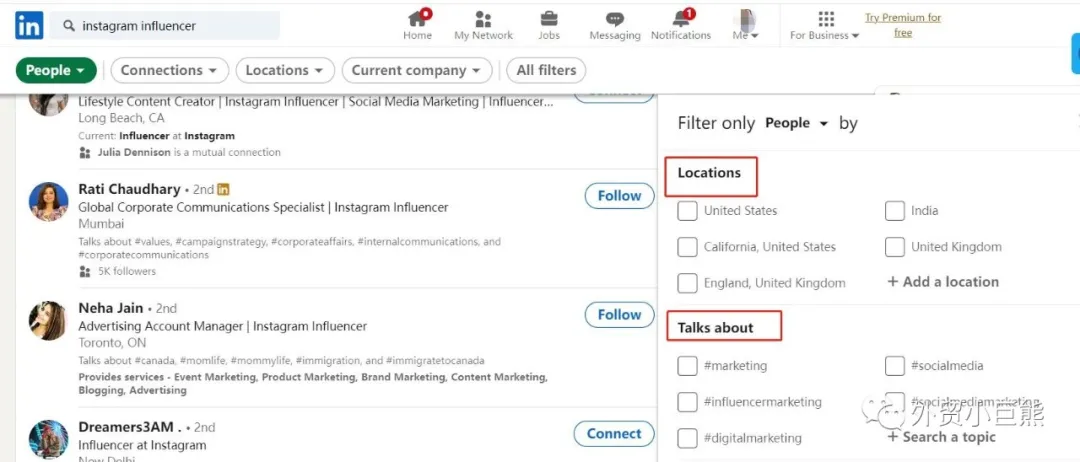
Task: Open the Messaging chat icon
Action: tap(614, 19)
